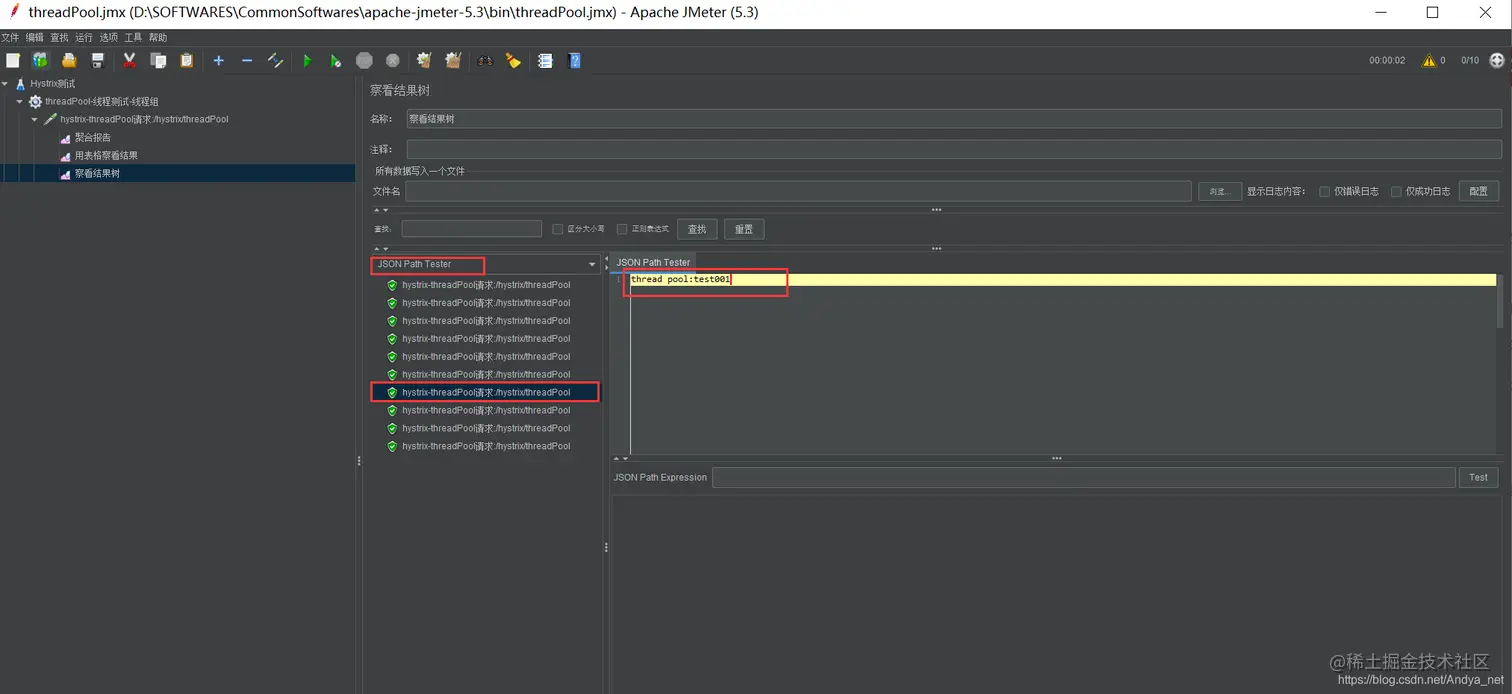Click the Open file folder icon
The image size is (1512, 694).
pyautogui.click(x=69, y=61)
